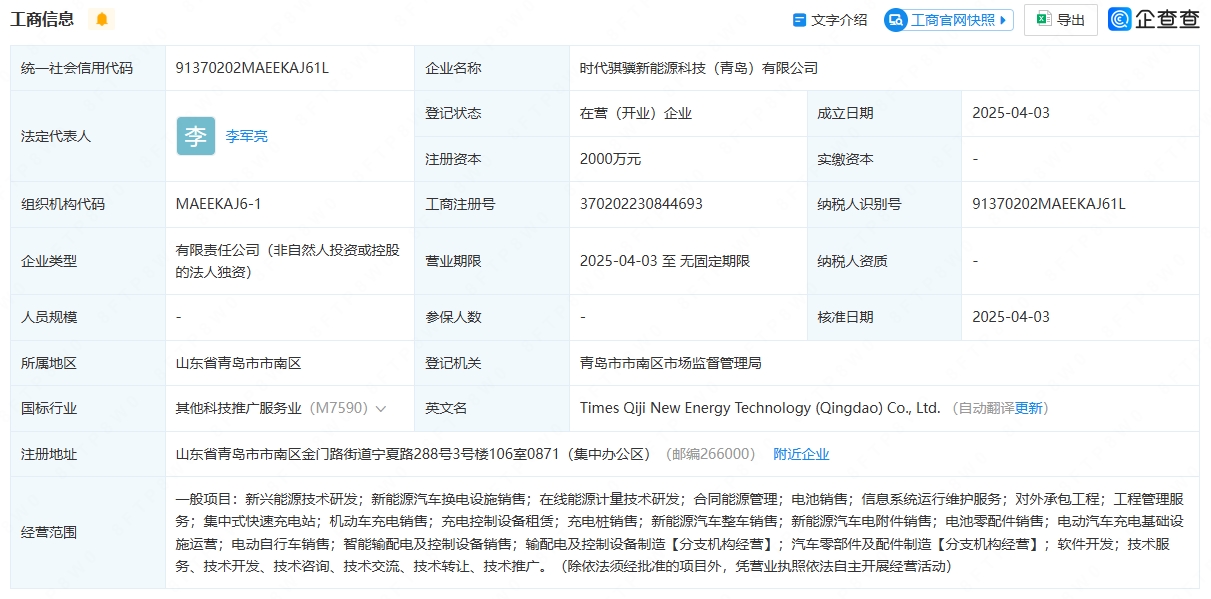
Task: Expand the 国标行业 chevron dropdown
Action: pos(381,409)
